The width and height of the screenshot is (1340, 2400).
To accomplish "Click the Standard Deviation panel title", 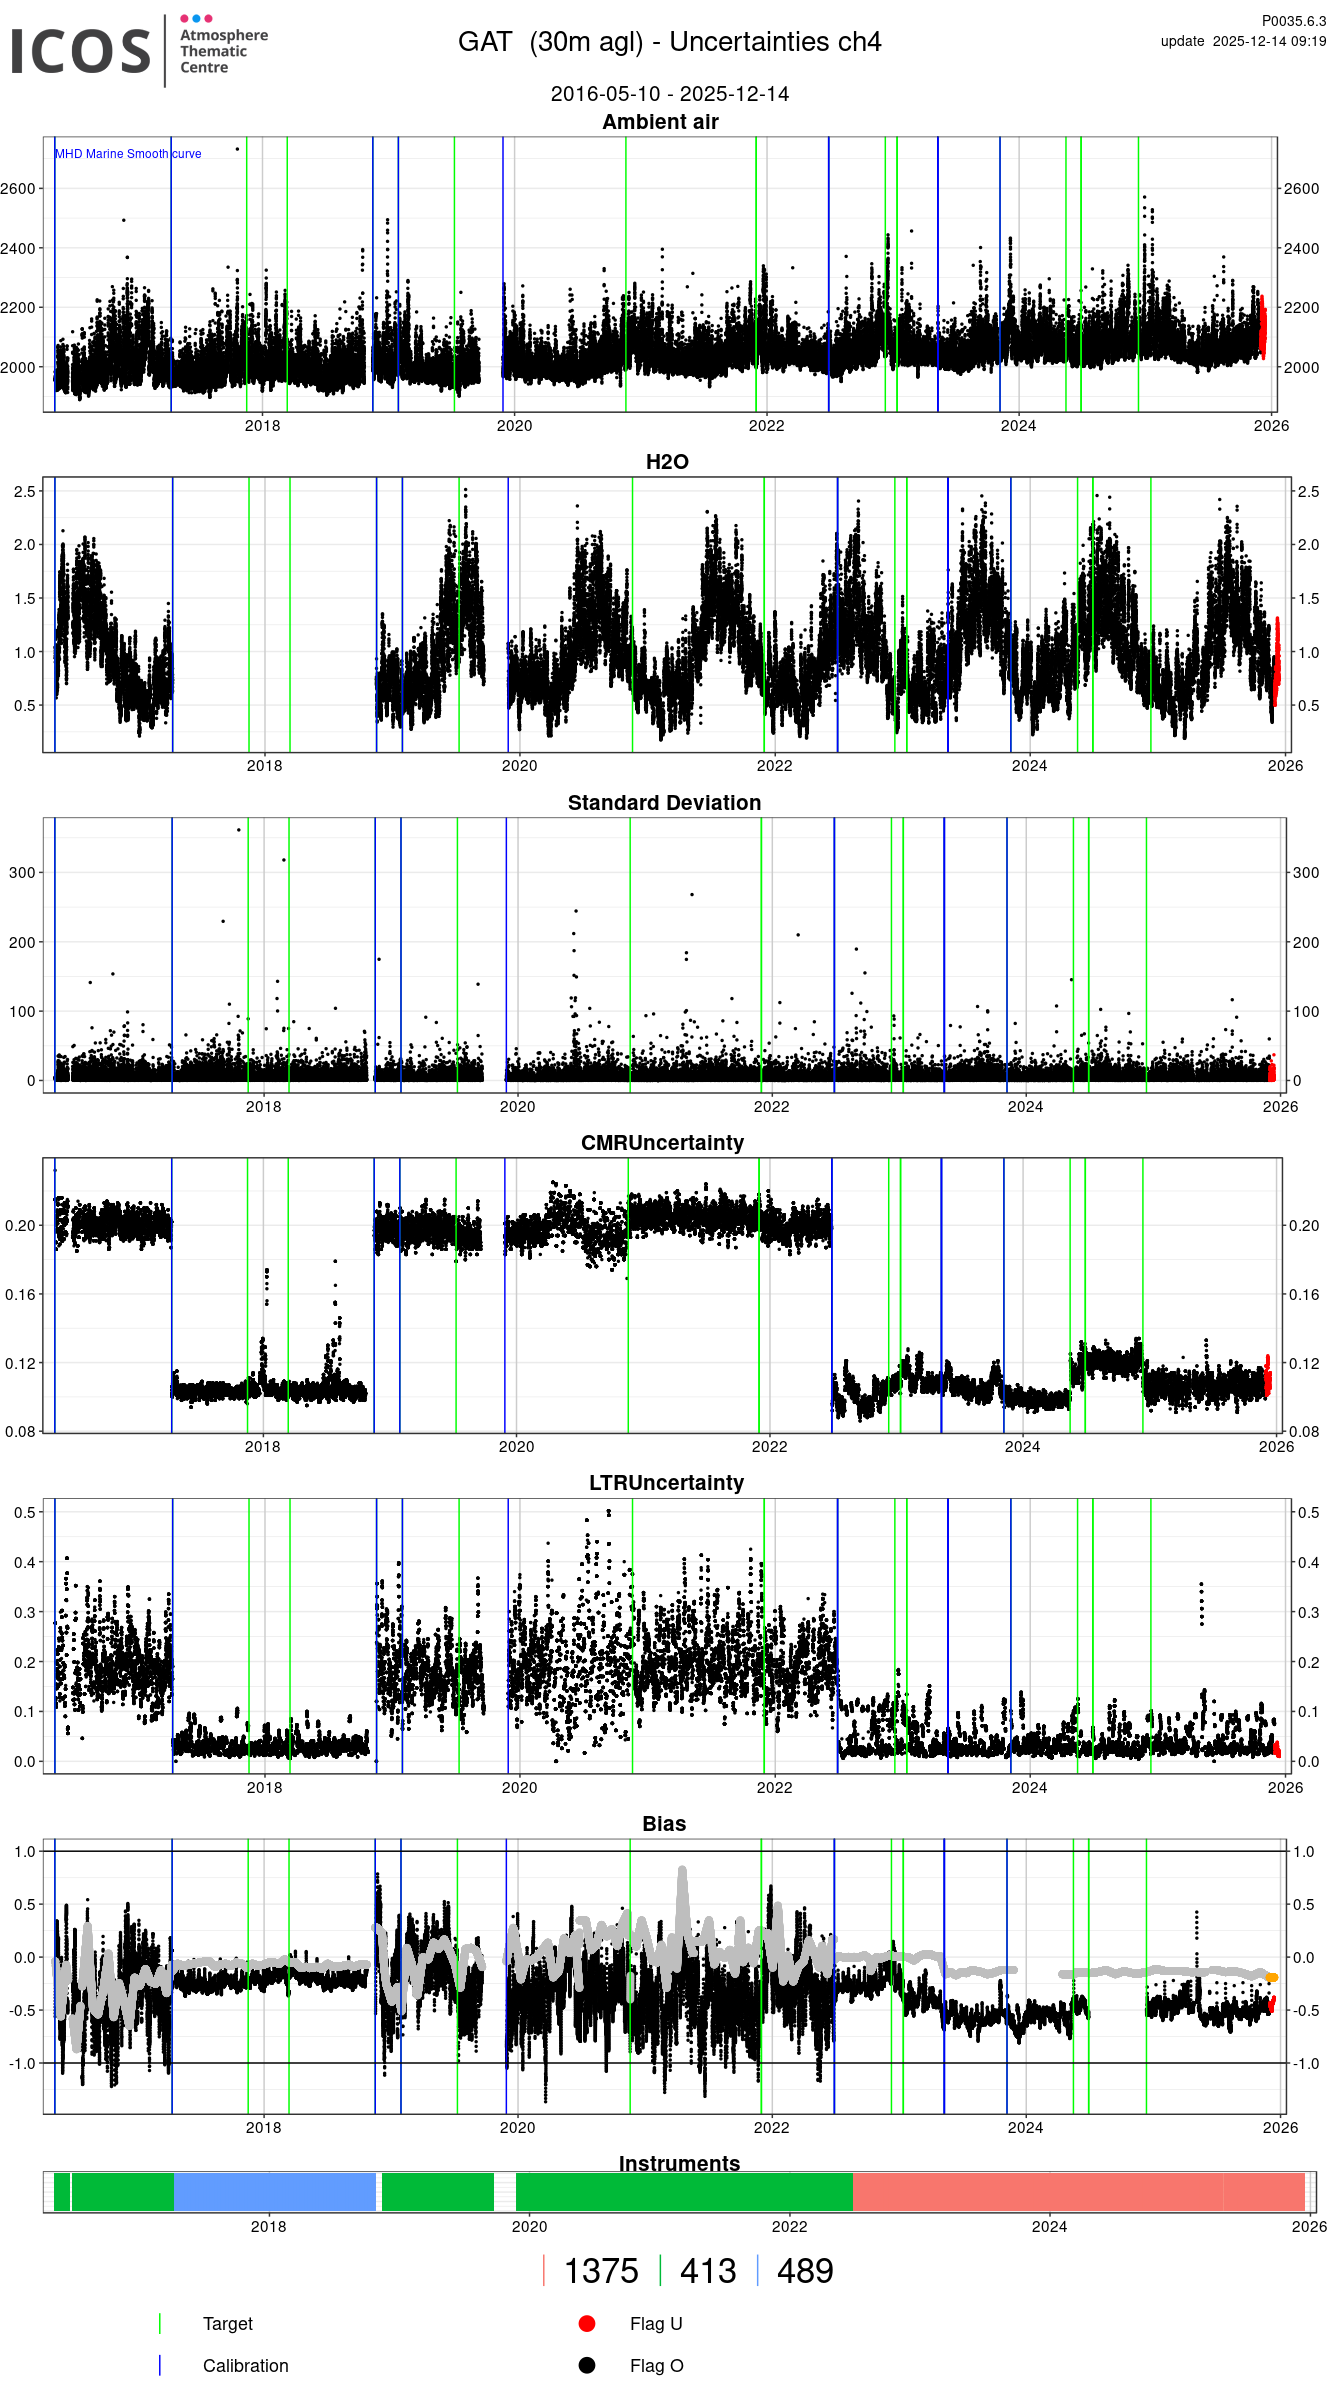I will pyautogui.click(x=664, y=802).
